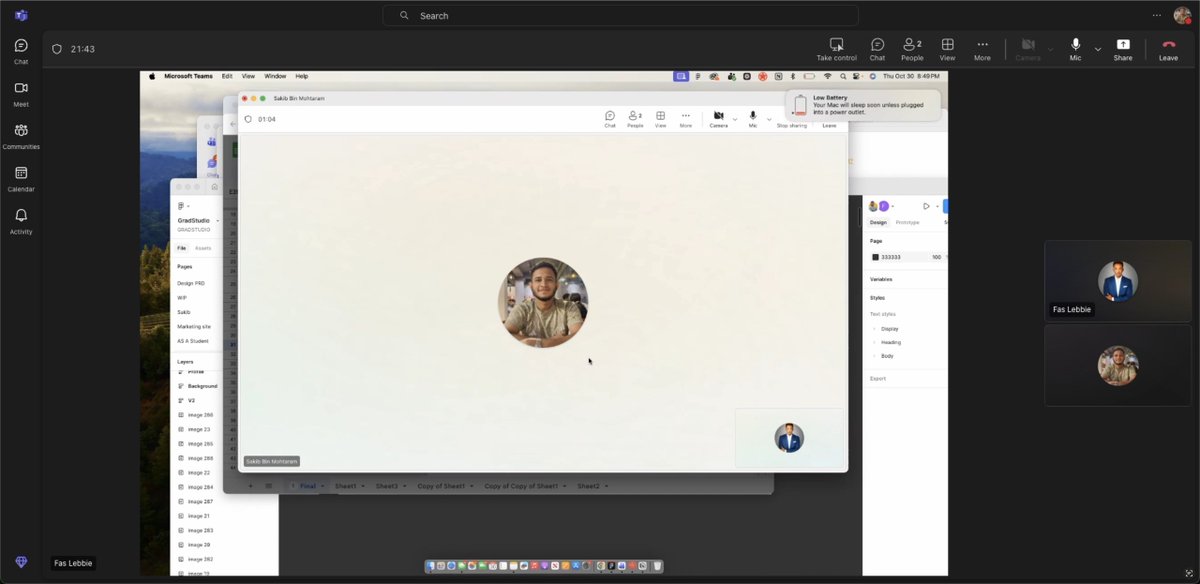Select the Design PRD page in Figma
The image size is (1200, 584).
191,283
